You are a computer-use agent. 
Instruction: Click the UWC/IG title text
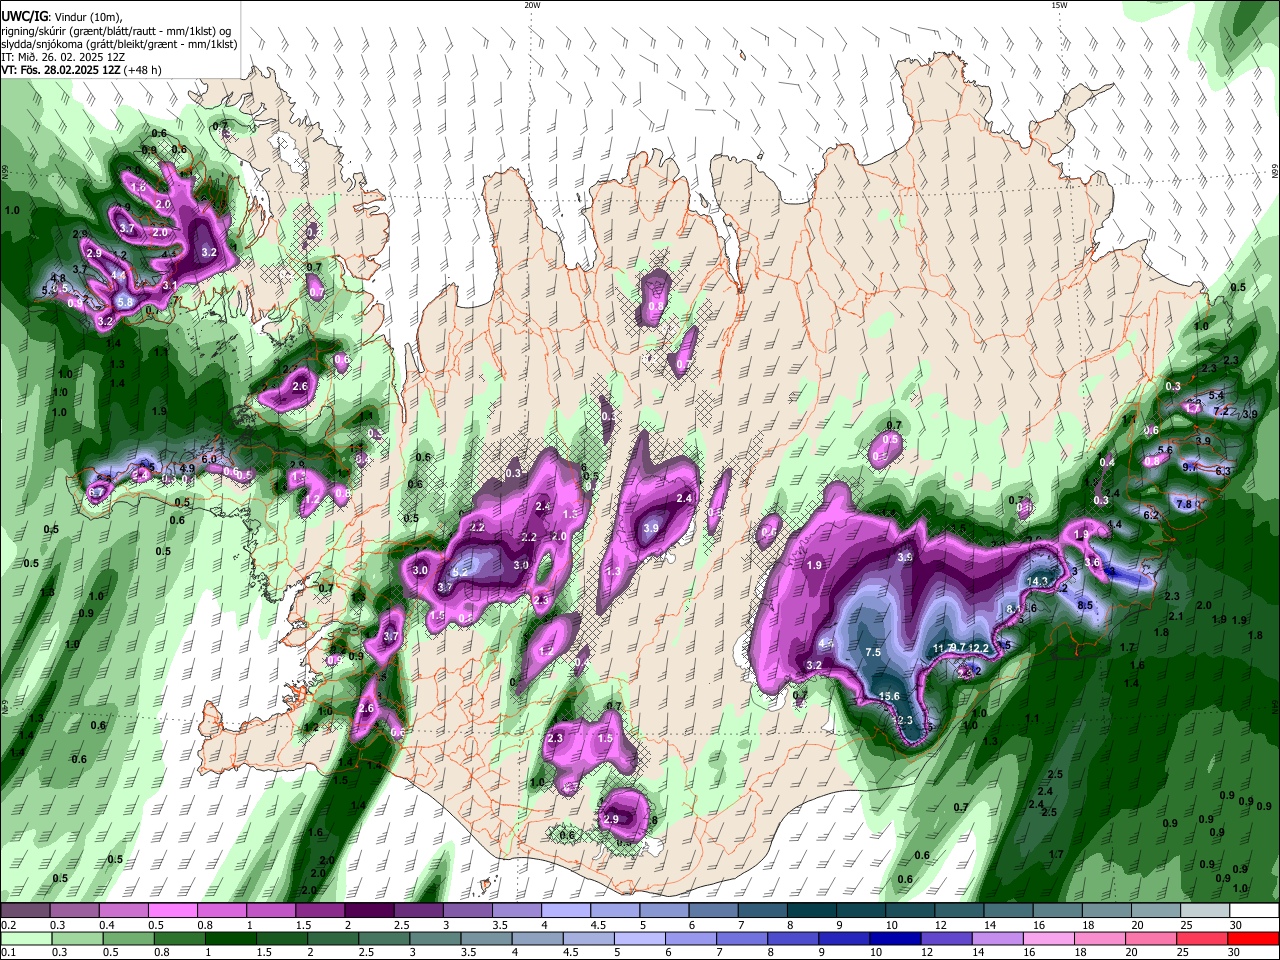click(x=24, y=17)
